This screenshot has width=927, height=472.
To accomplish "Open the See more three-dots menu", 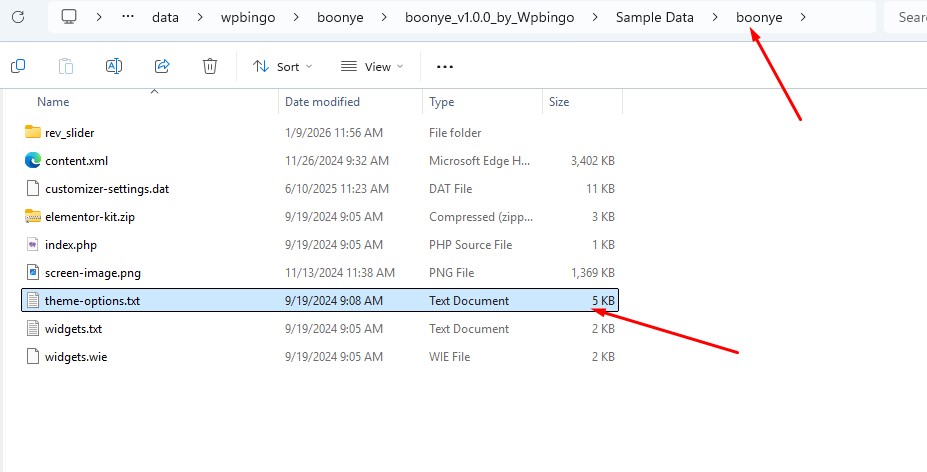I will coord(445,67).
